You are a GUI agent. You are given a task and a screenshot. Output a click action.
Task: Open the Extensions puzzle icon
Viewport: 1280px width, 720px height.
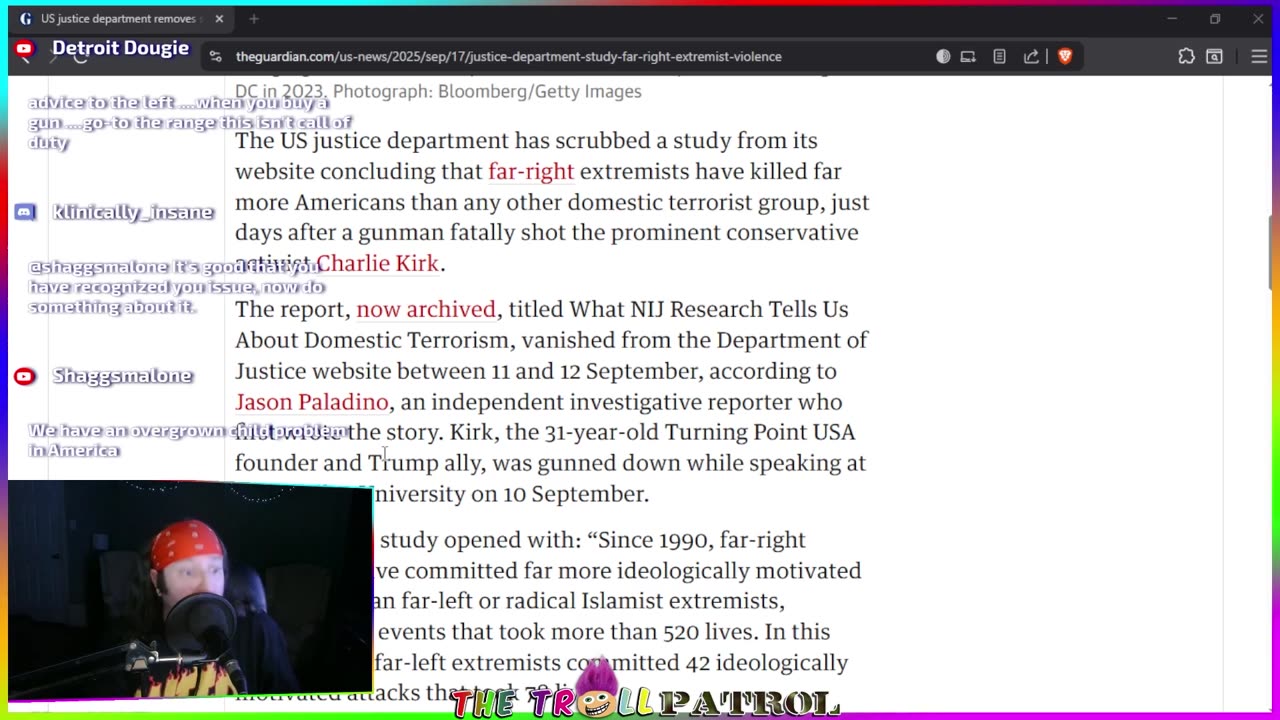(x=1186, y=57)
